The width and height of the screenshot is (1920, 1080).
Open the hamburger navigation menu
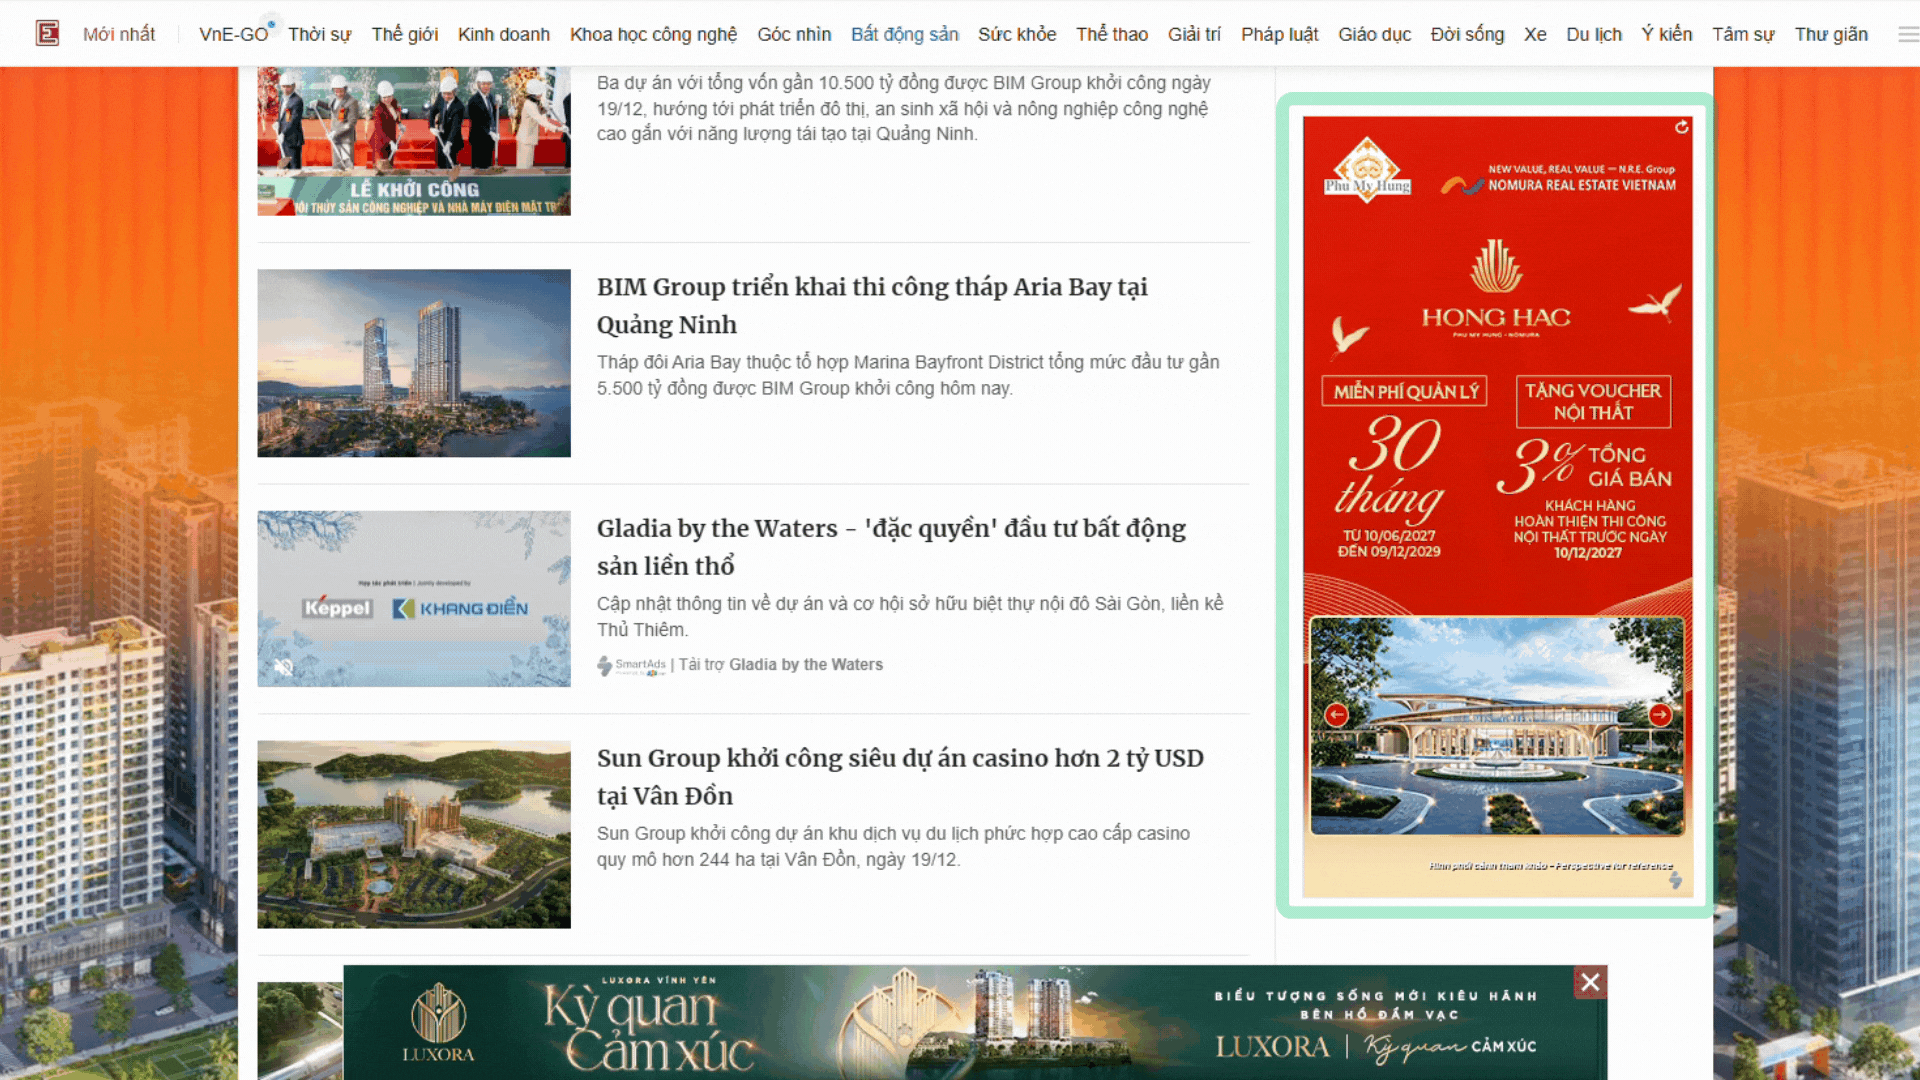click(1904, 33)
